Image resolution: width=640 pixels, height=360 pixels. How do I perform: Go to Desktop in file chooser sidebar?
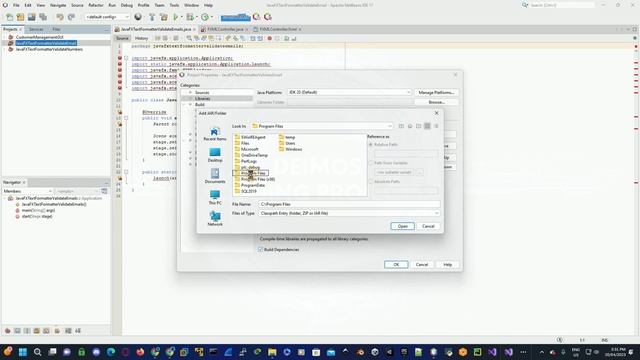point(215,155)
